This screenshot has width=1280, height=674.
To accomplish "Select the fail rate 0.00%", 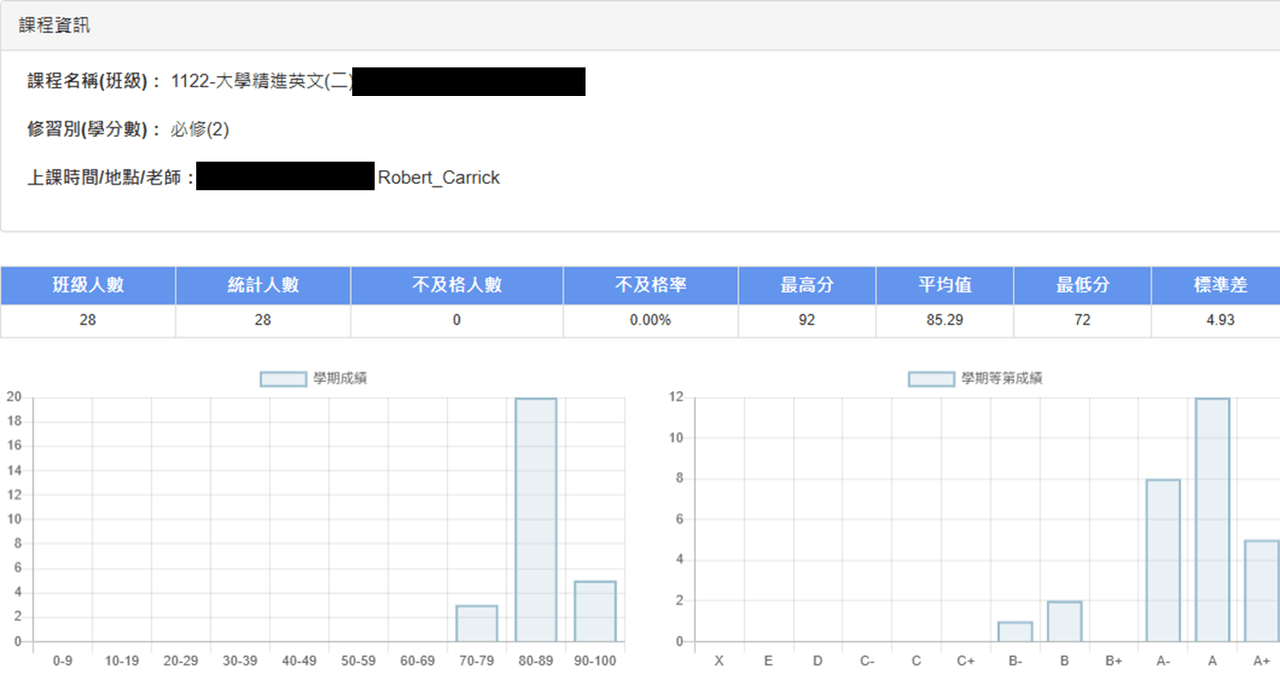I will (651, 320).
